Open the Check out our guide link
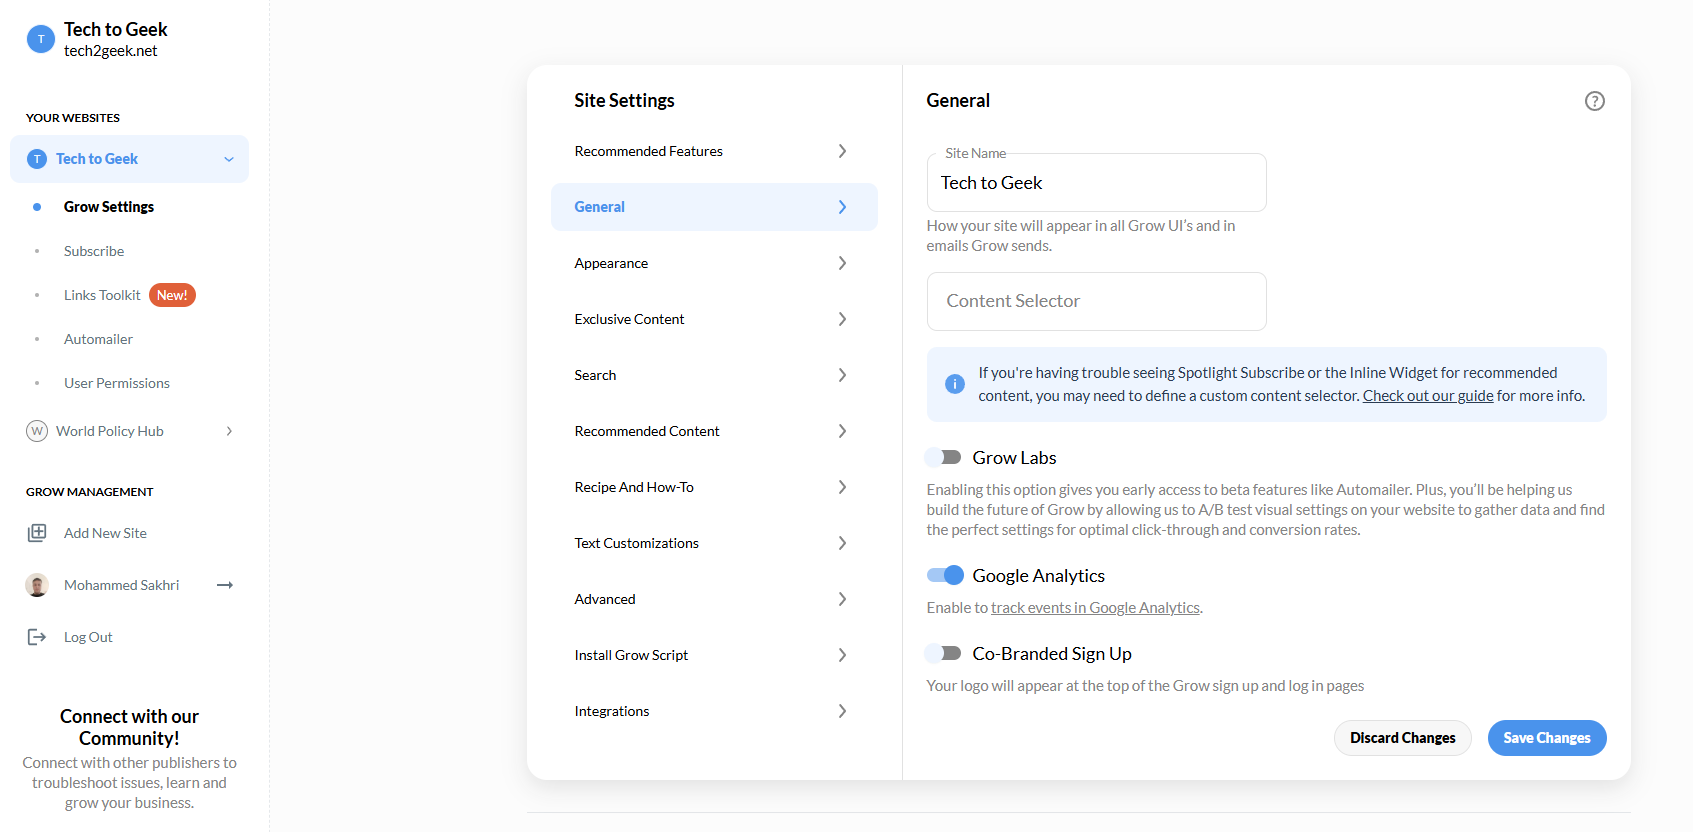1693x832 pixels. pos(1427,396)
